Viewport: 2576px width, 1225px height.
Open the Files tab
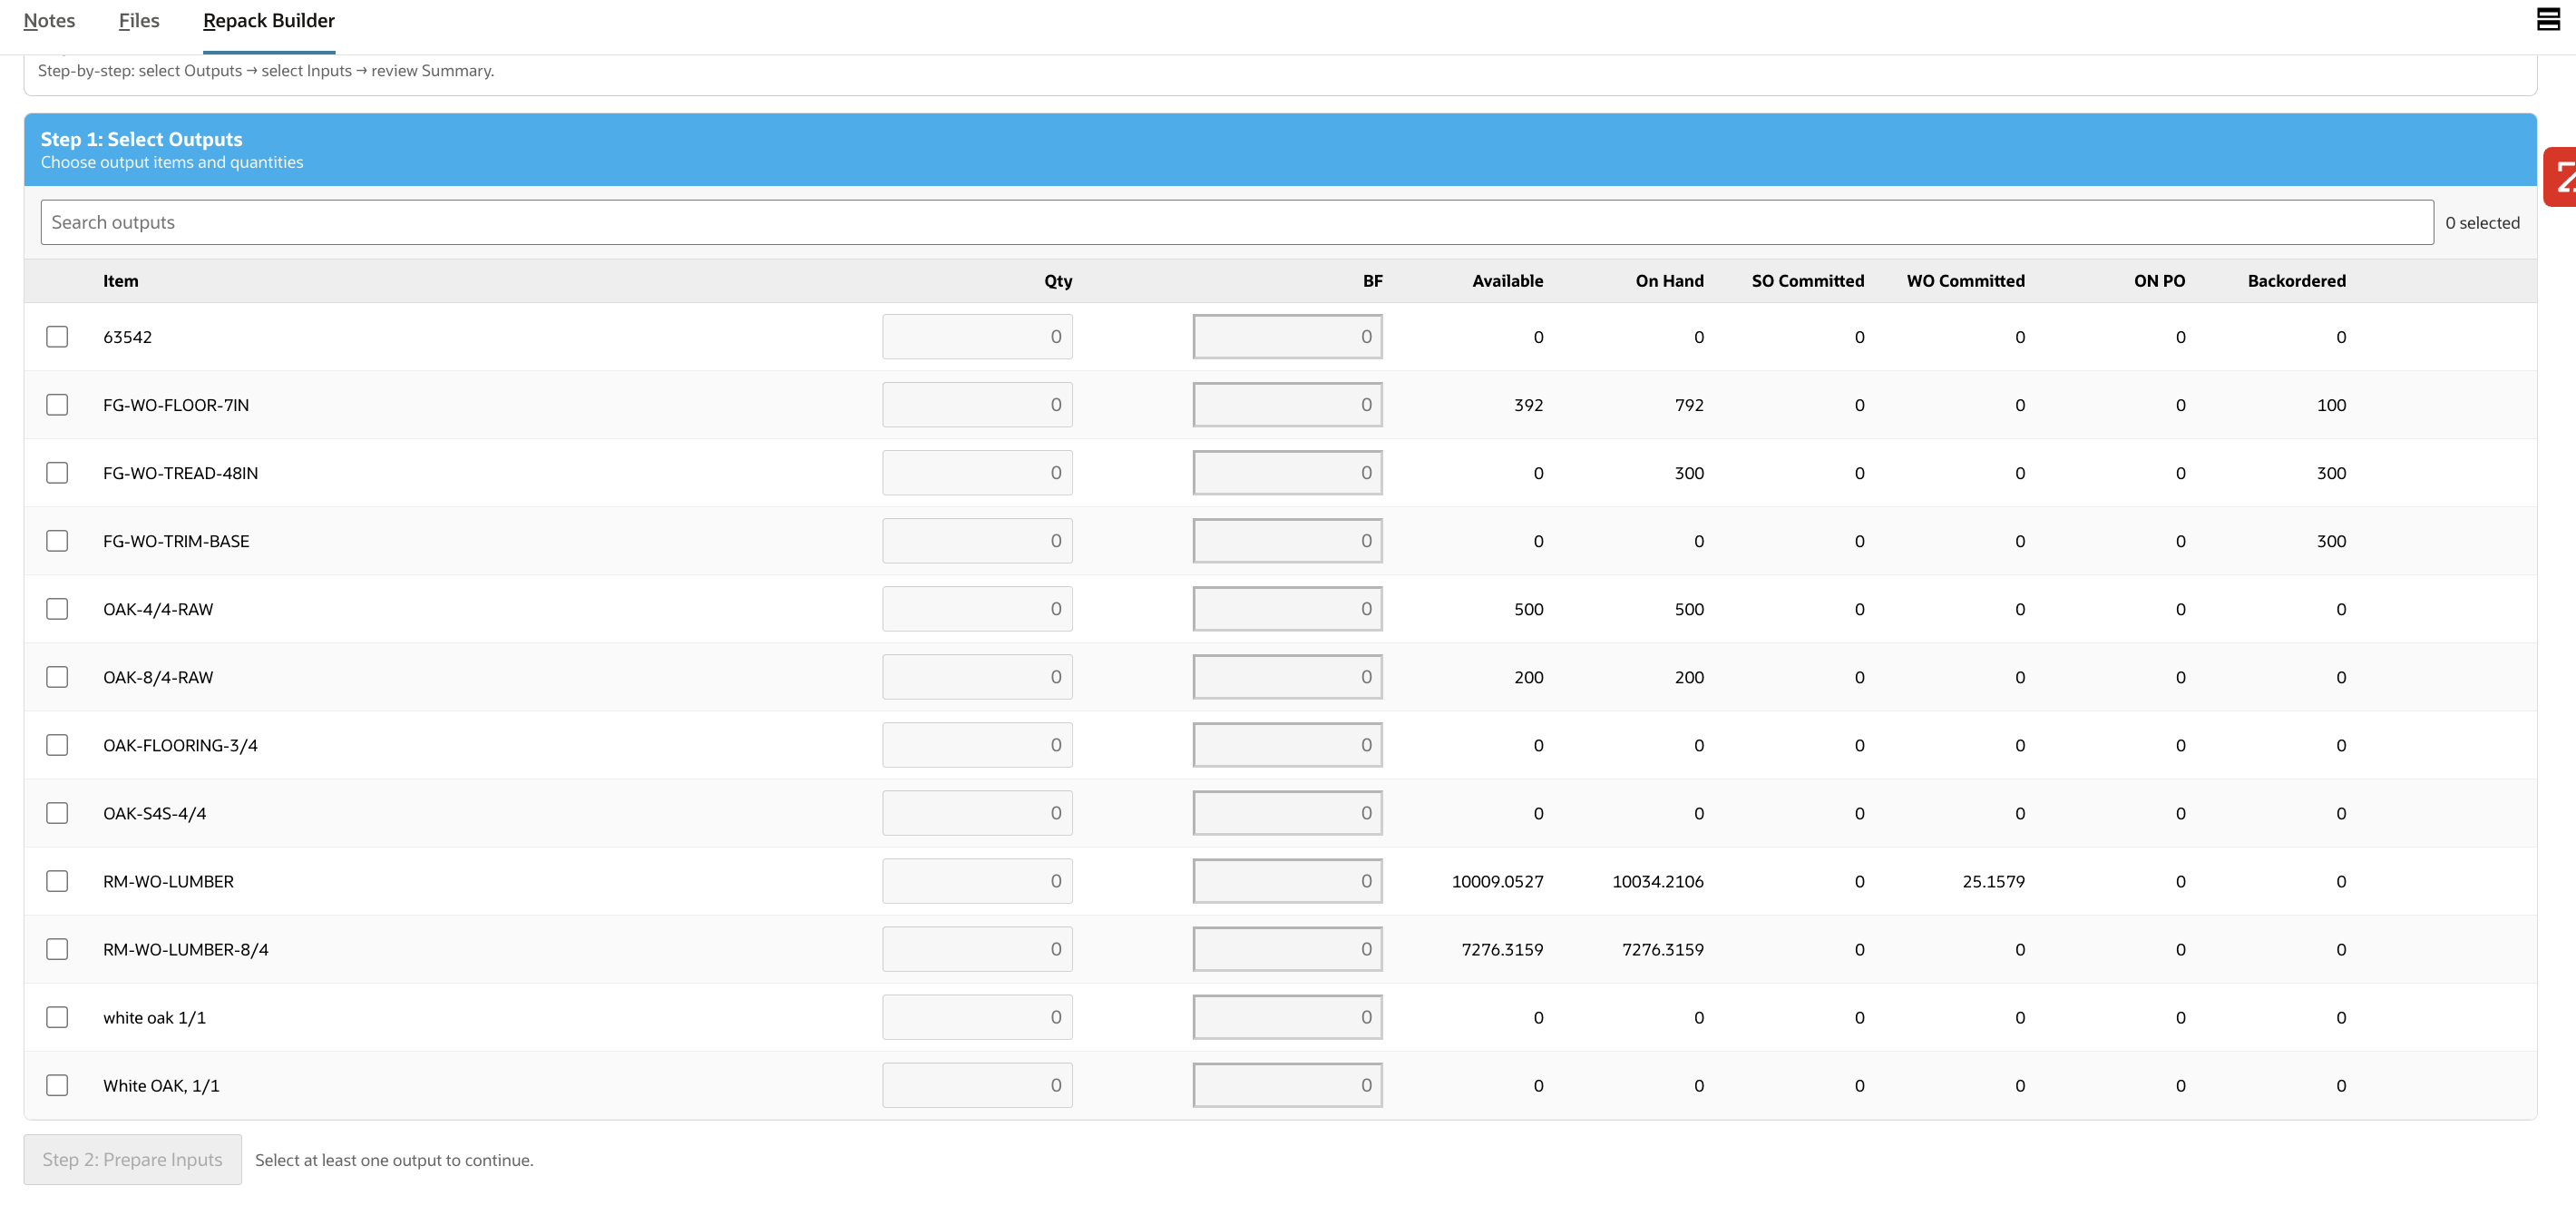tap(139, 21)
